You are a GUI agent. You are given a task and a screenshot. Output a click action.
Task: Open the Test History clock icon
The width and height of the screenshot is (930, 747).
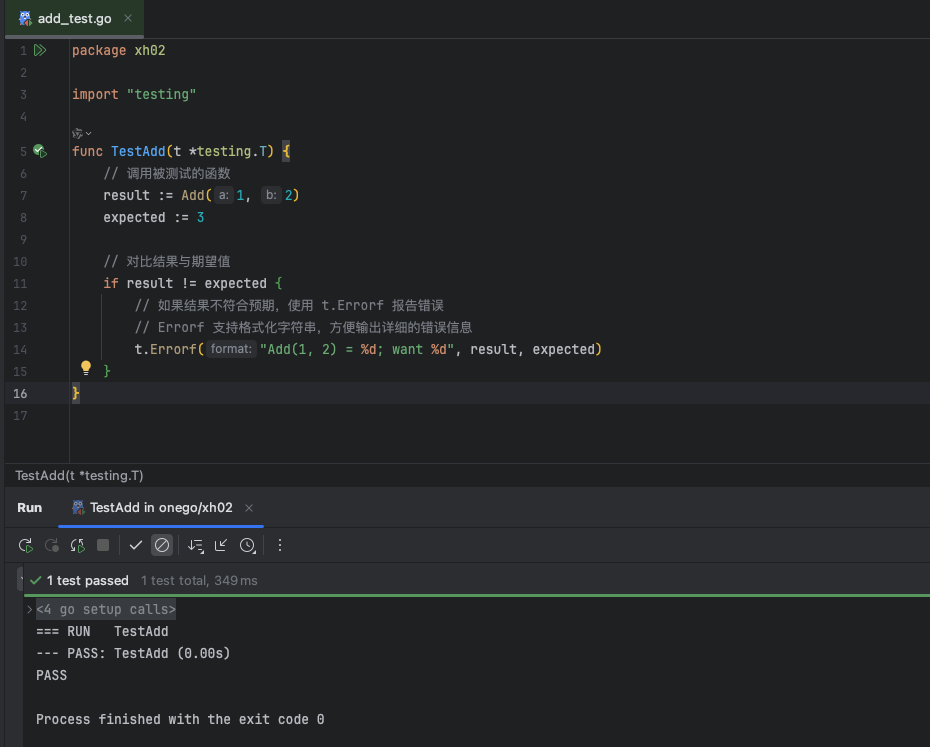point(247,545)
